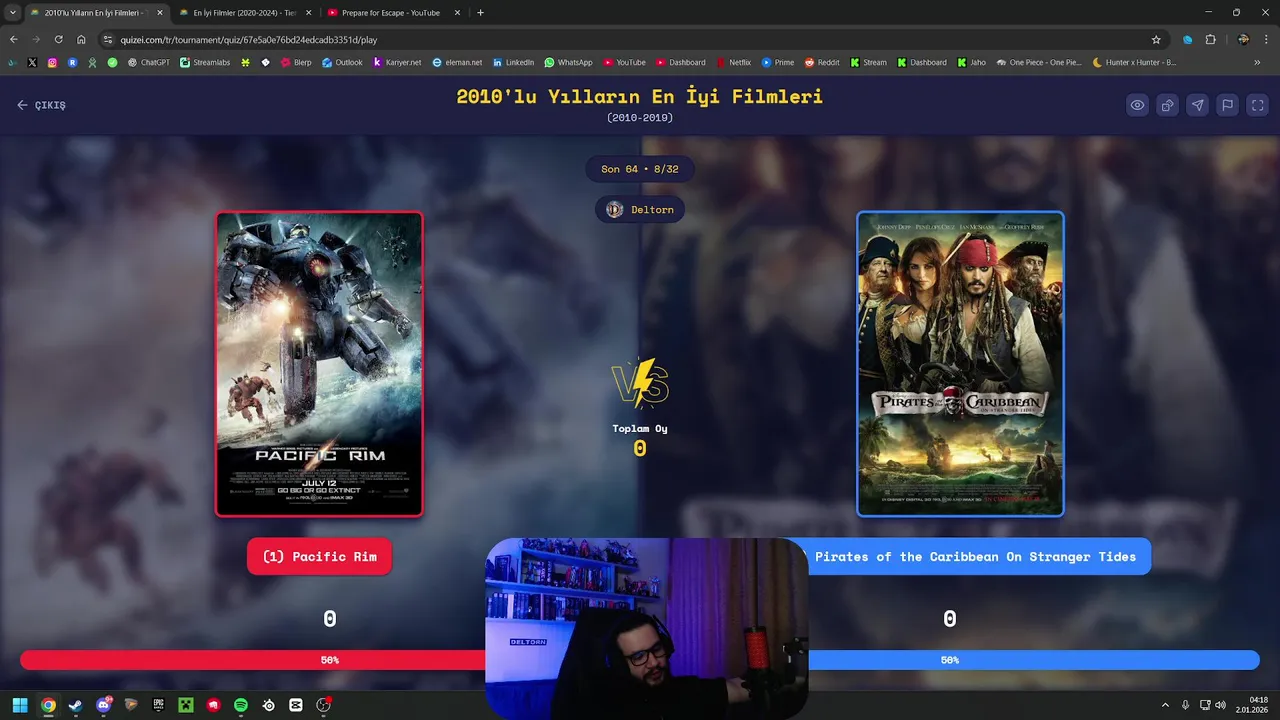This screenshot has width=1280, height=720.
Task: Open the ChatGPT bookmark
Action: click(x=148, y=62)
